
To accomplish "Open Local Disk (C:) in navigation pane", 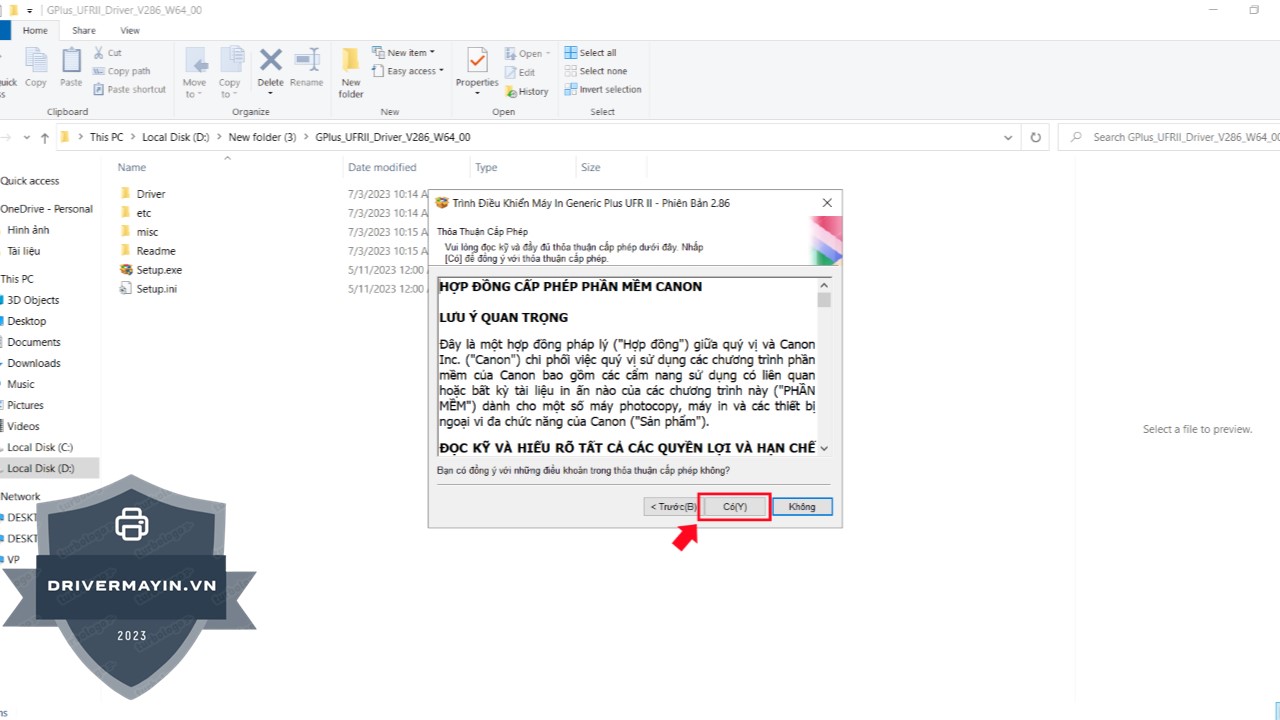I will click(x=40, y=447).
